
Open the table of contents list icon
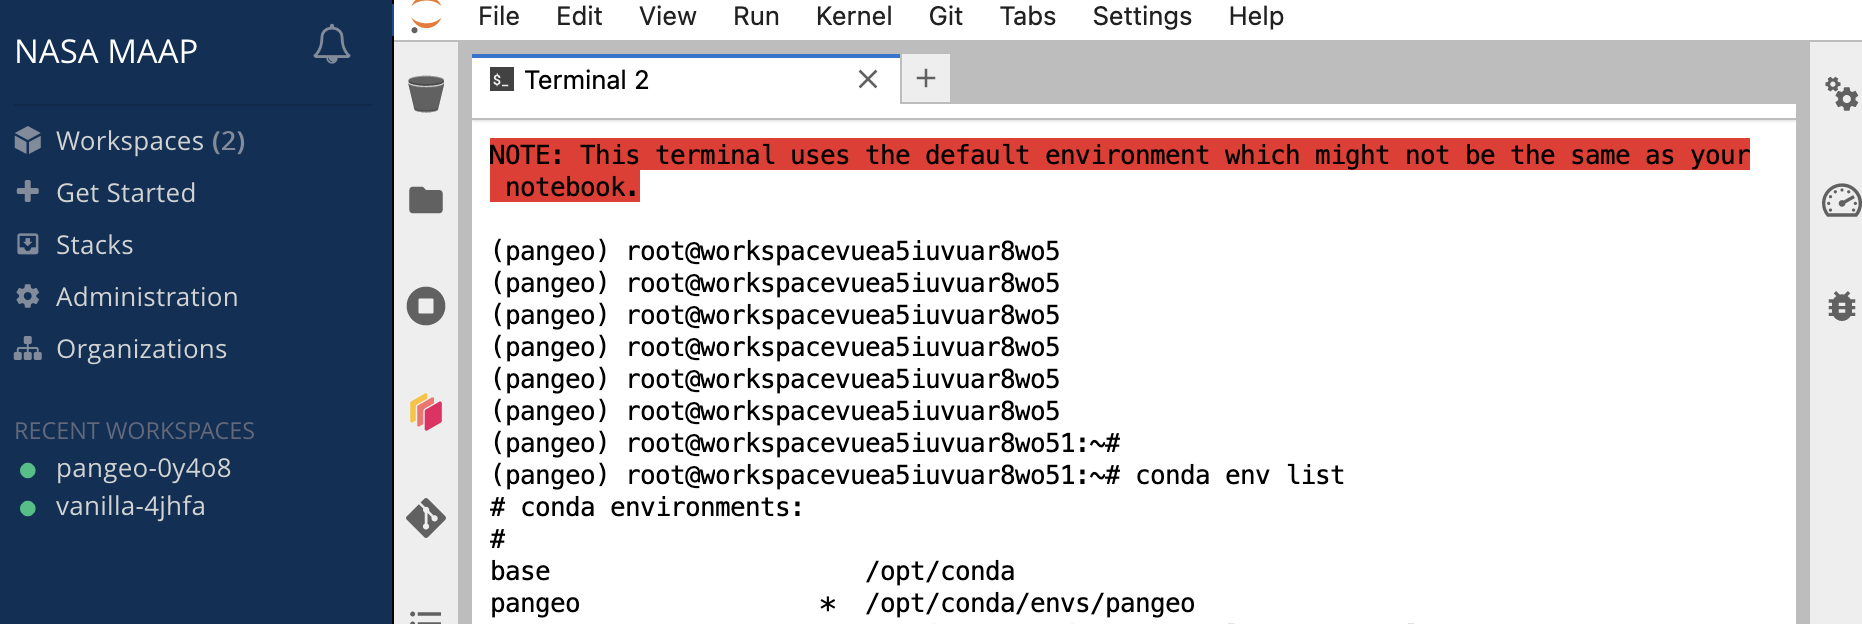tap(426, 616)
